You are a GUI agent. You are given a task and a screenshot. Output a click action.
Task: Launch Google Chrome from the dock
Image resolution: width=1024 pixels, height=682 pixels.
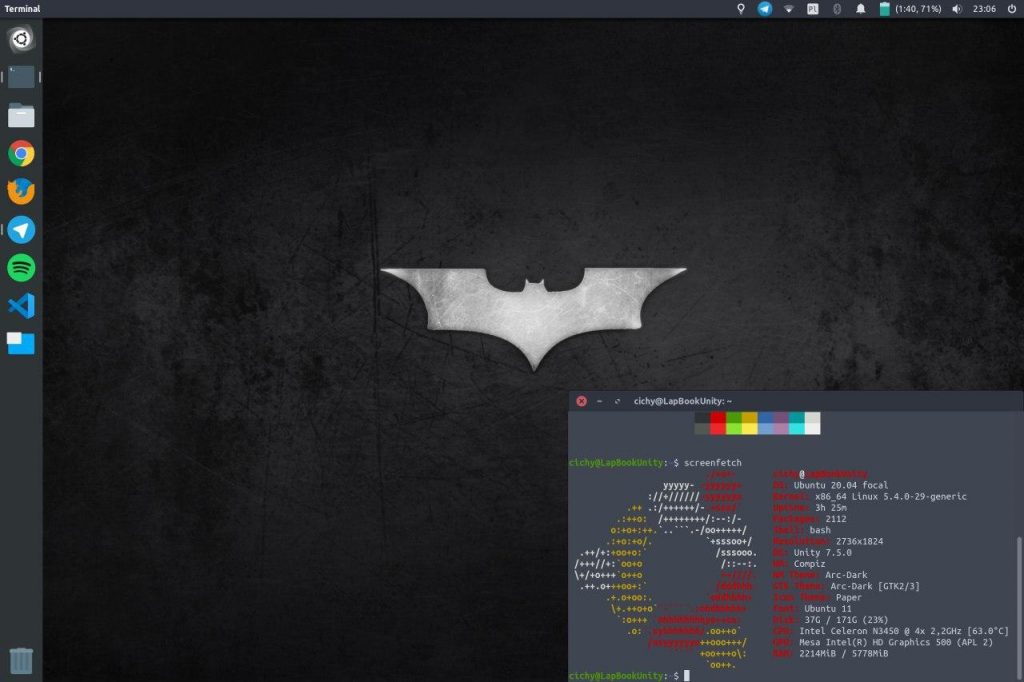point(21,153)
